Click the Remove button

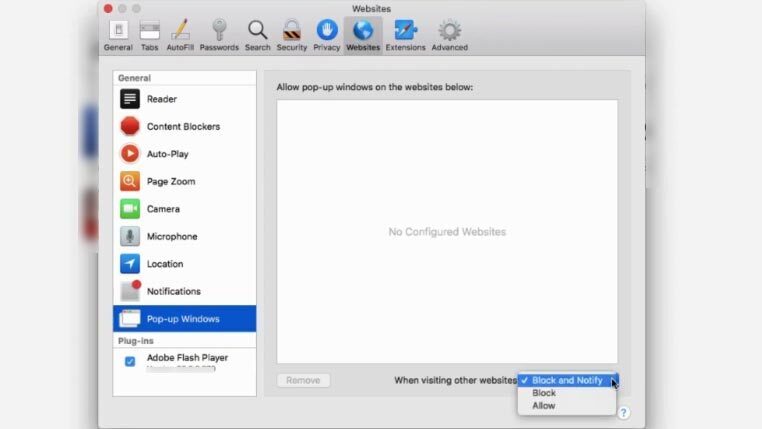click(x=303, y=380)
